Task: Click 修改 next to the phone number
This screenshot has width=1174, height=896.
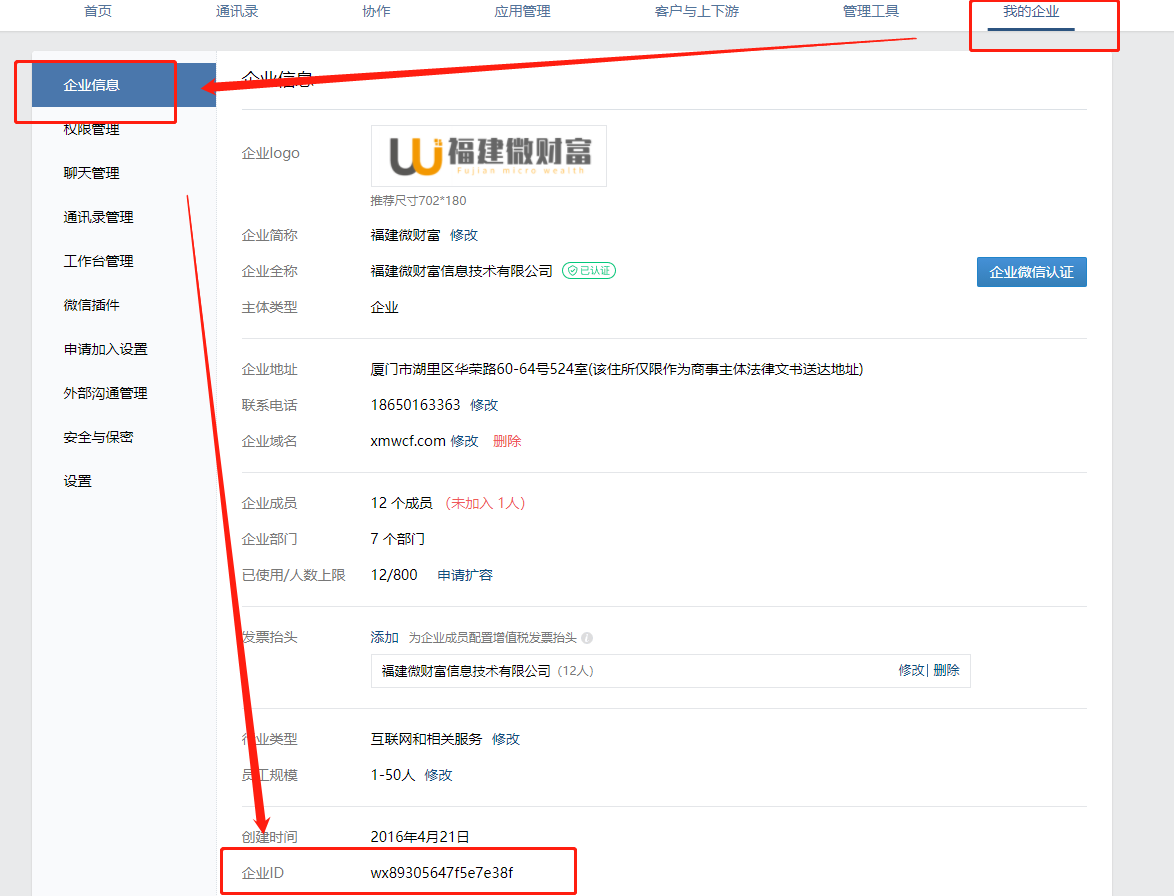Action: coord(484,405)
